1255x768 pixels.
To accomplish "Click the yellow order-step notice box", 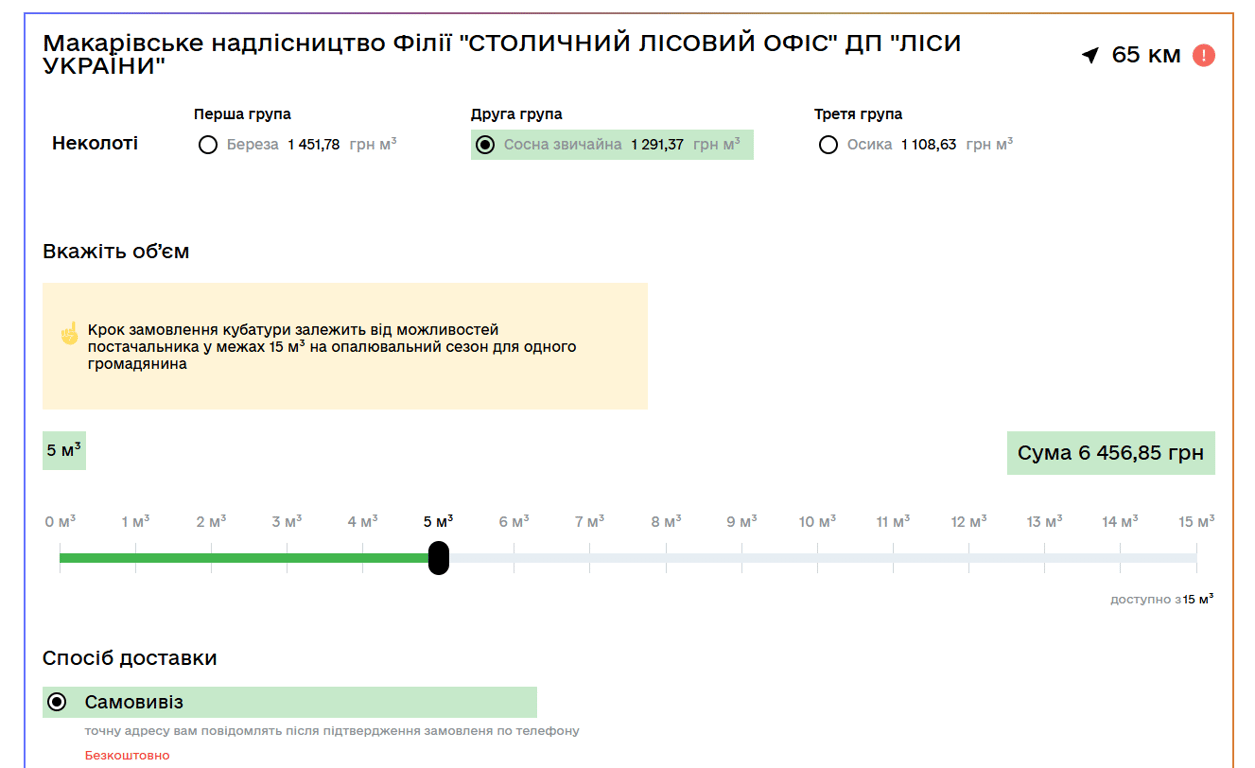I will [345, 346].
